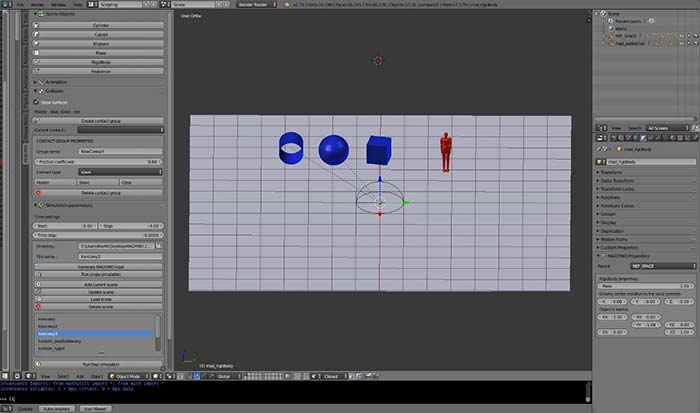Expand the Transform section in properties
Screen dimensions: 700x413
(x=612, y=171)
